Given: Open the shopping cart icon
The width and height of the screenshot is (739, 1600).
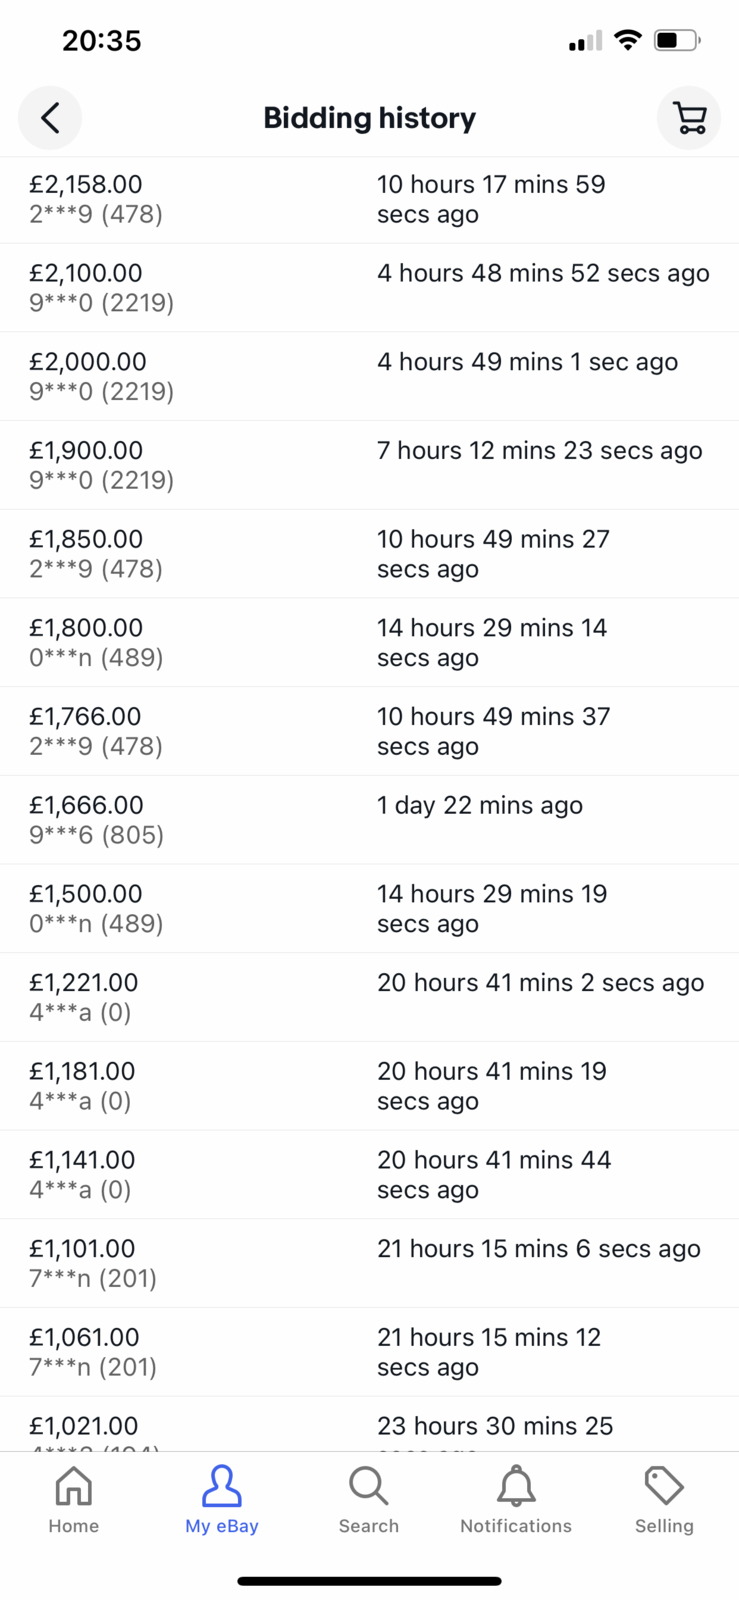Looking at the screenshot, I should click(x=689, y=118).
